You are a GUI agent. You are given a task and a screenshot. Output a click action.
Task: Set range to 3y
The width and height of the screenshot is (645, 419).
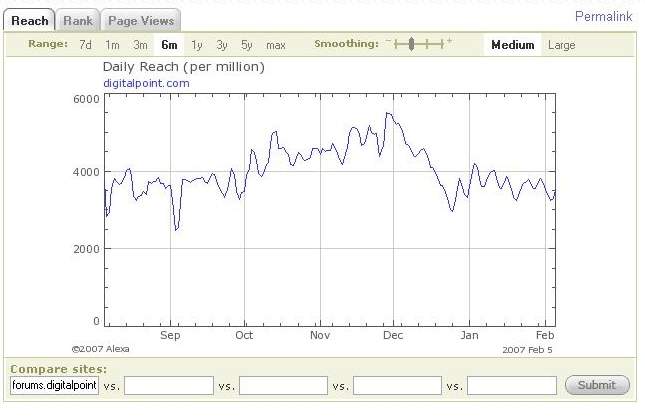pyautogui.click(x=222, y=44)
